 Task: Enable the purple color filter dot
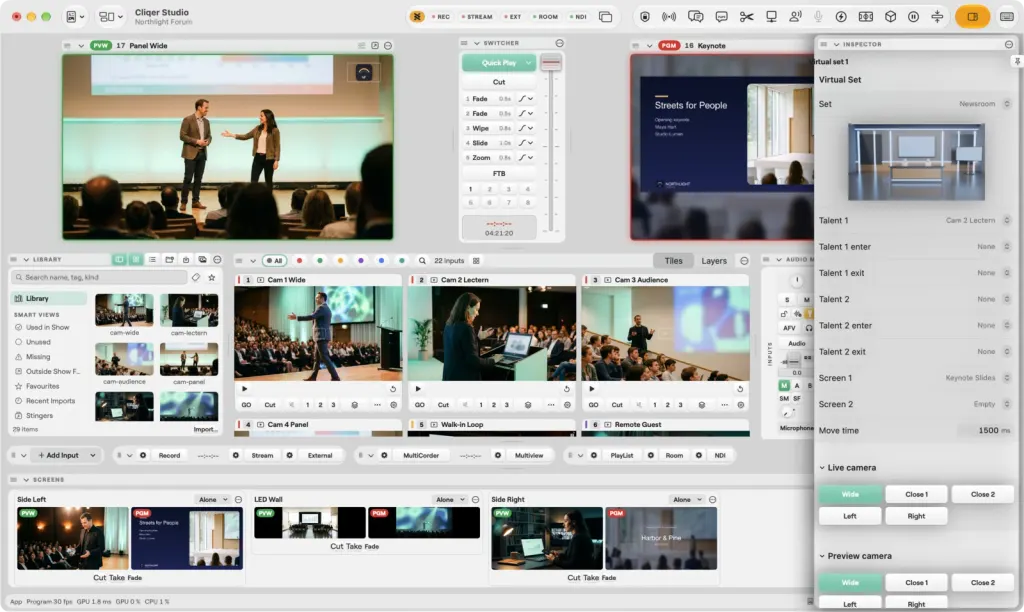[360, 261]
